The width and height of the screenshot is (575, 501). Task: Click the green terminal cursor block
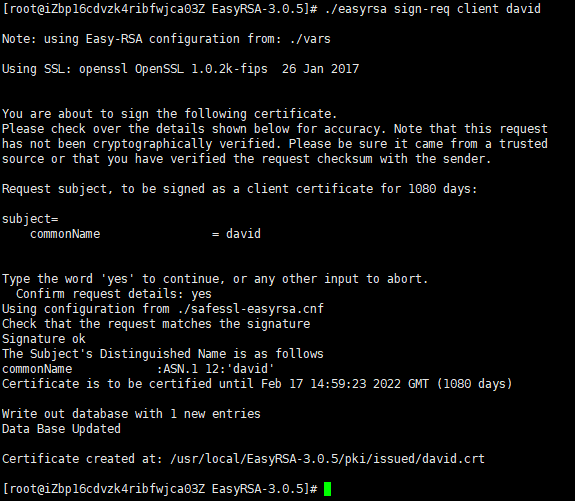[327, 489]
